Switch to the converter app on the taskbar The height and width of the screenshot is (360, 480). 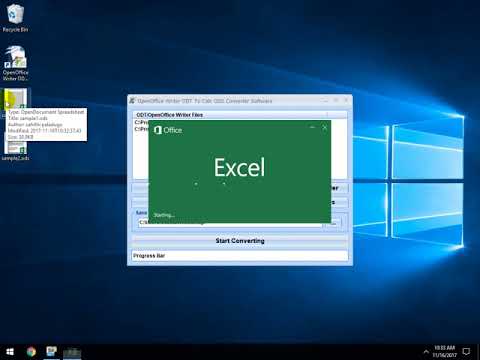52,352
